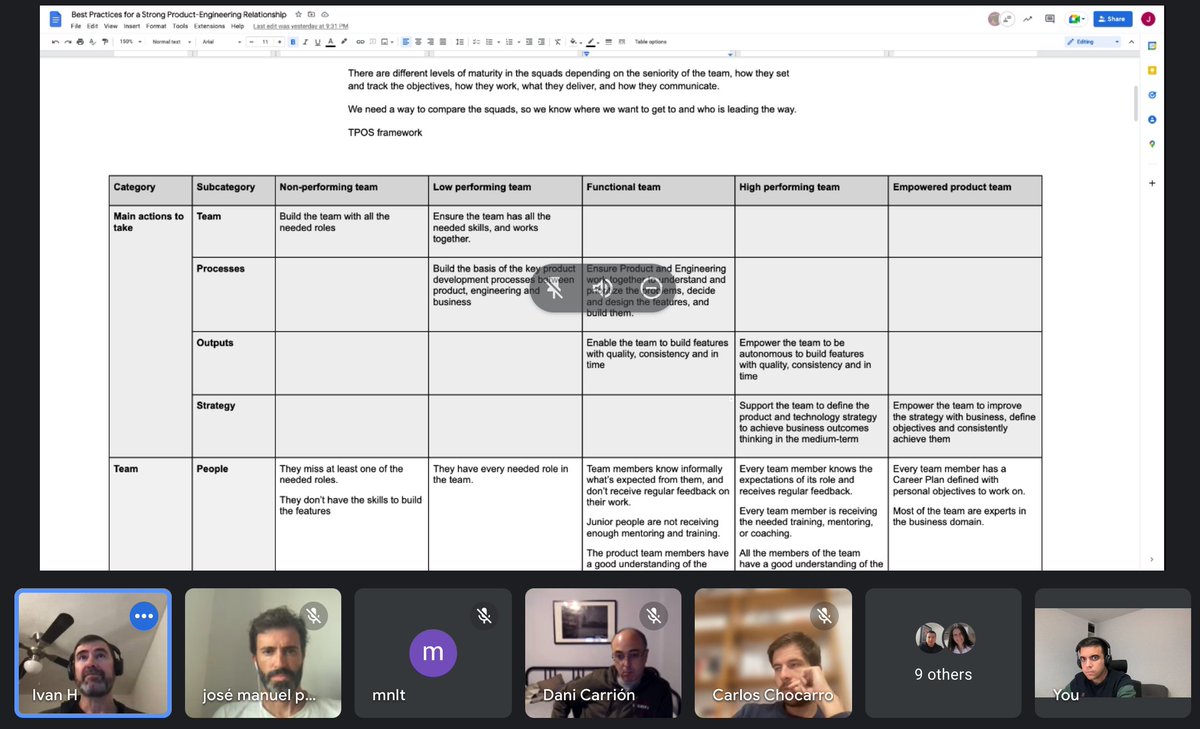Click the Line spacing icon
The width and height of the screenshot is (1200, 729).
tap(460, 42)
